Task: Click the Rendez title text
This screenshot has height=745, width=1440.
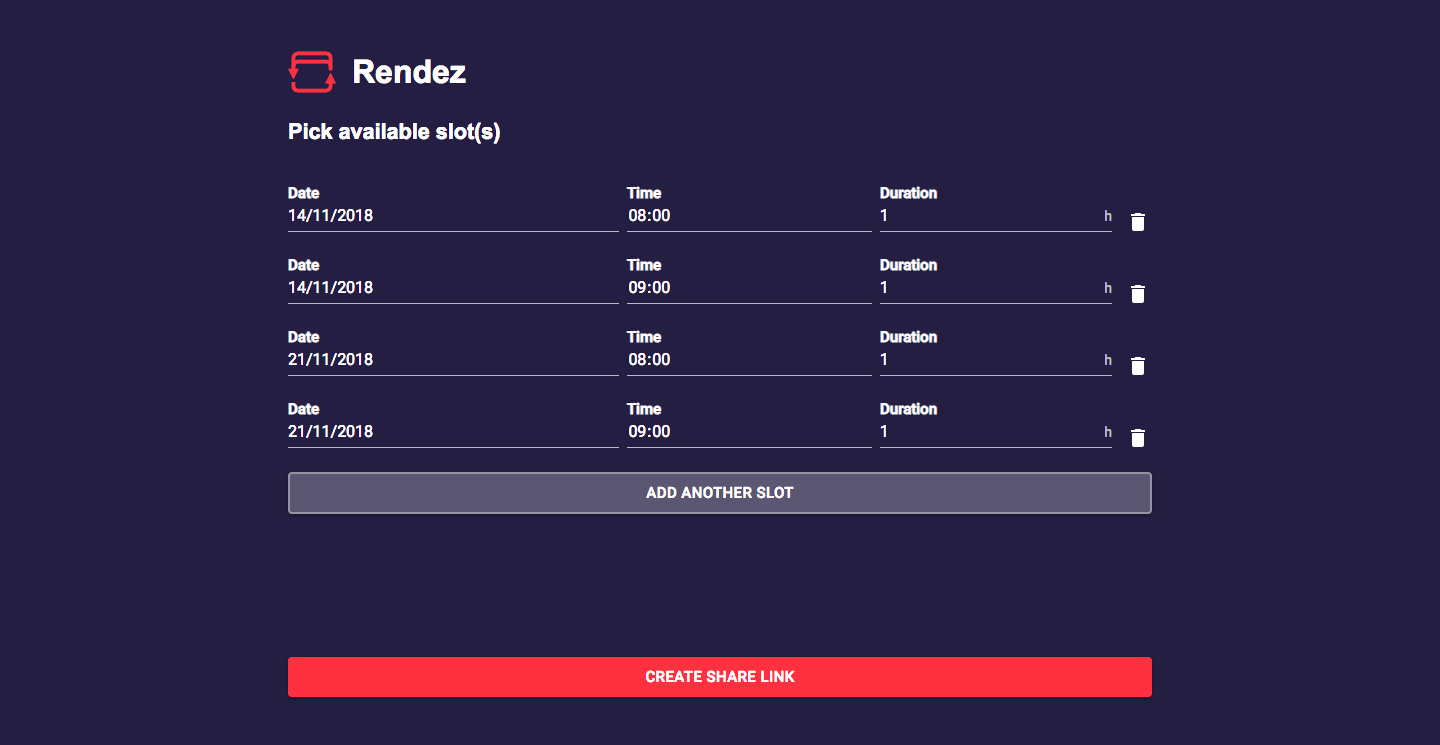Action: (408, 71)
